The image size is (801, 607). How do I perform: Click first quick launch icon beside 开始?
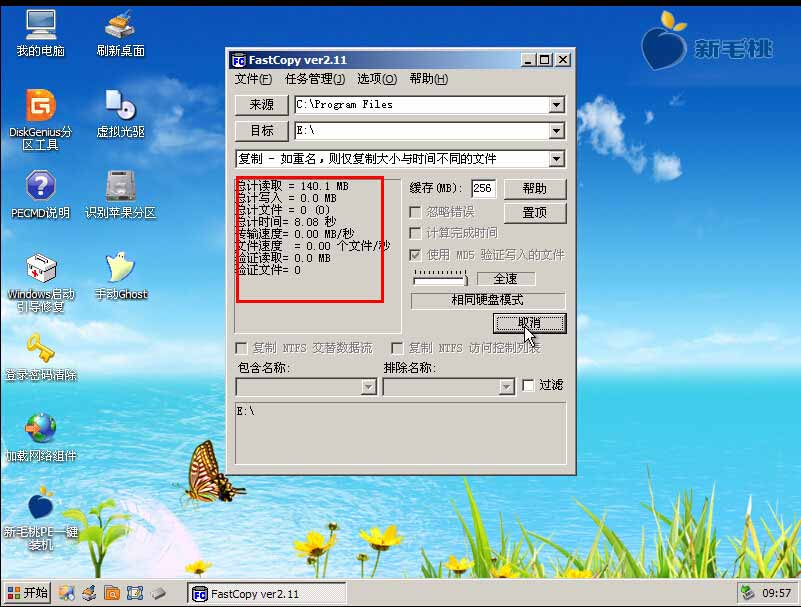point(66,593)
